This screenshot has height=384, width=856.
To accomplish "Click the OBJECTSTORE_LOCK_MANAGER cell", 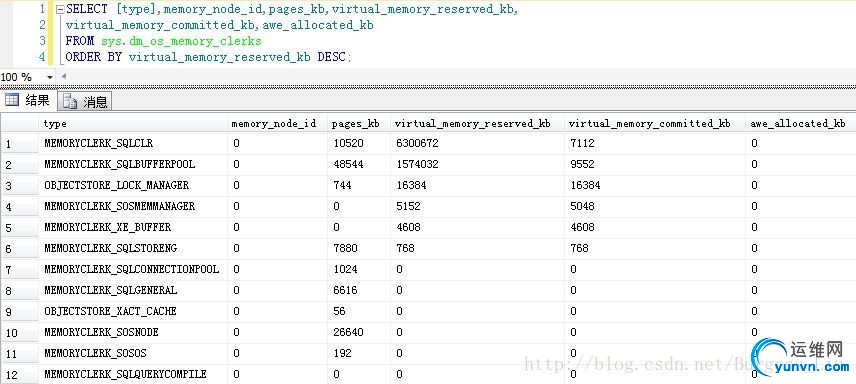I will [133, 186].
